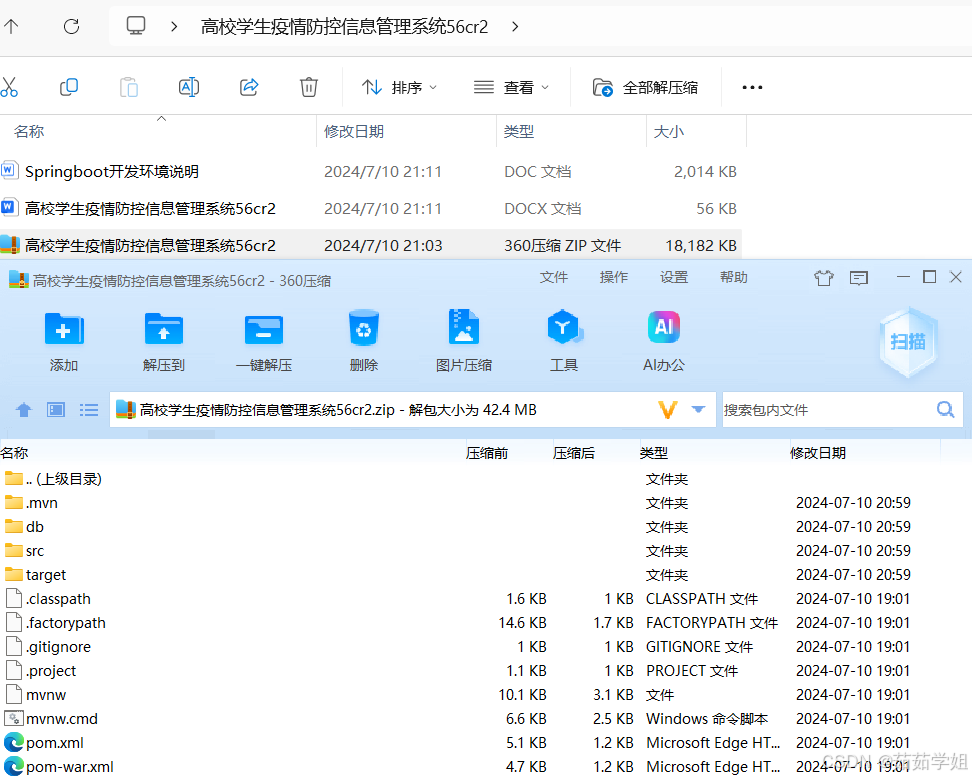
Task: Open the 查看 view dropdown
Action: 511,87
